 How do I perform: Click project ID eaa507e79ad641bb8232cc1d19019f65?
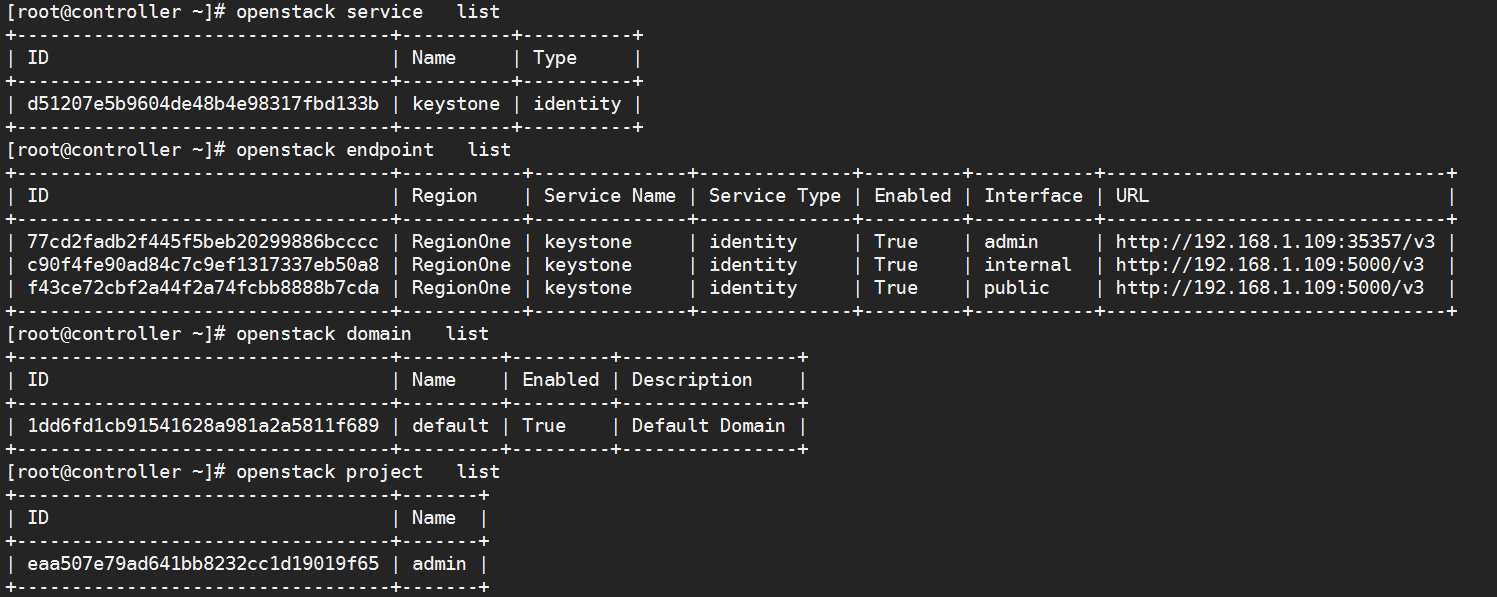coord(203,564)
